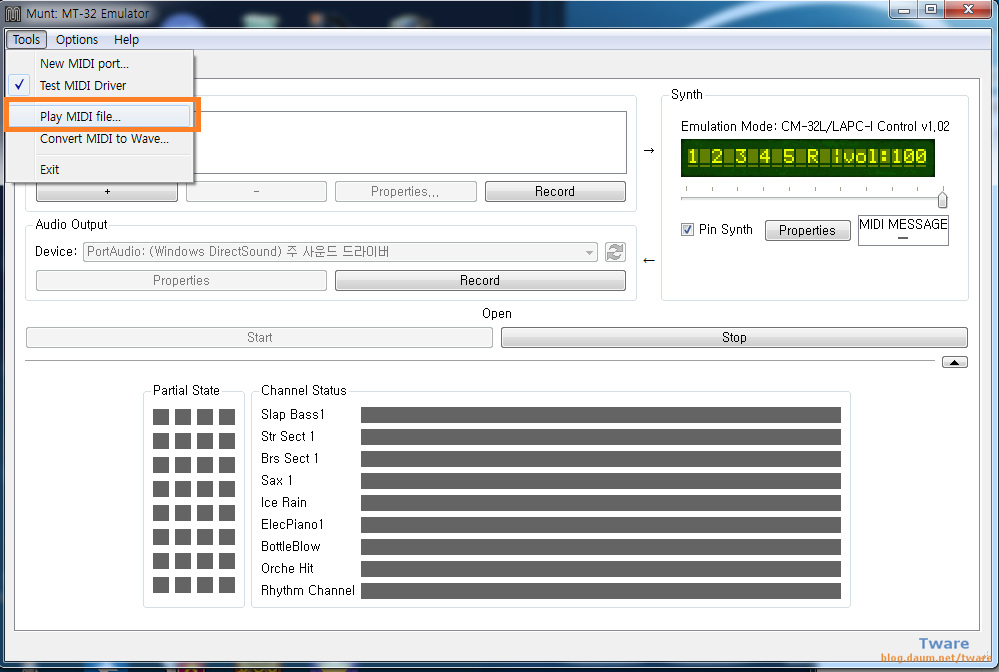The image size is (999, 672).
Task: Click the plus button to add MIDI session
Action: tap(107, 191)
